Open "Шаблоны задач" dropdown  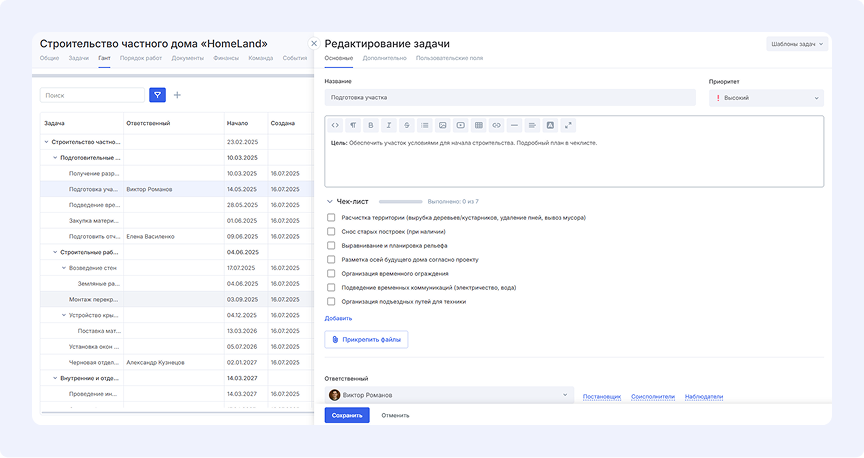pyautogui.click(x=797, y=44)
